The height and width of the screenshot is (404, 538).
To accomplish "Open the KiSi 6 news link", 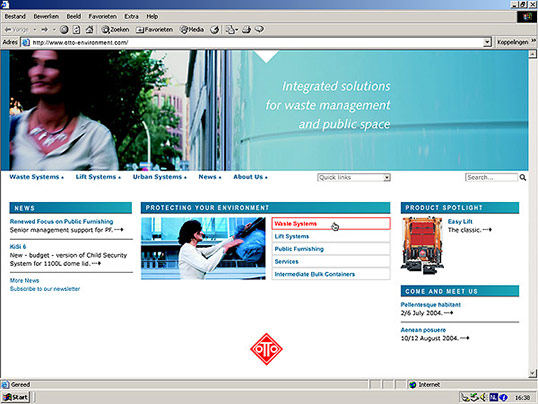I will 18,247.
